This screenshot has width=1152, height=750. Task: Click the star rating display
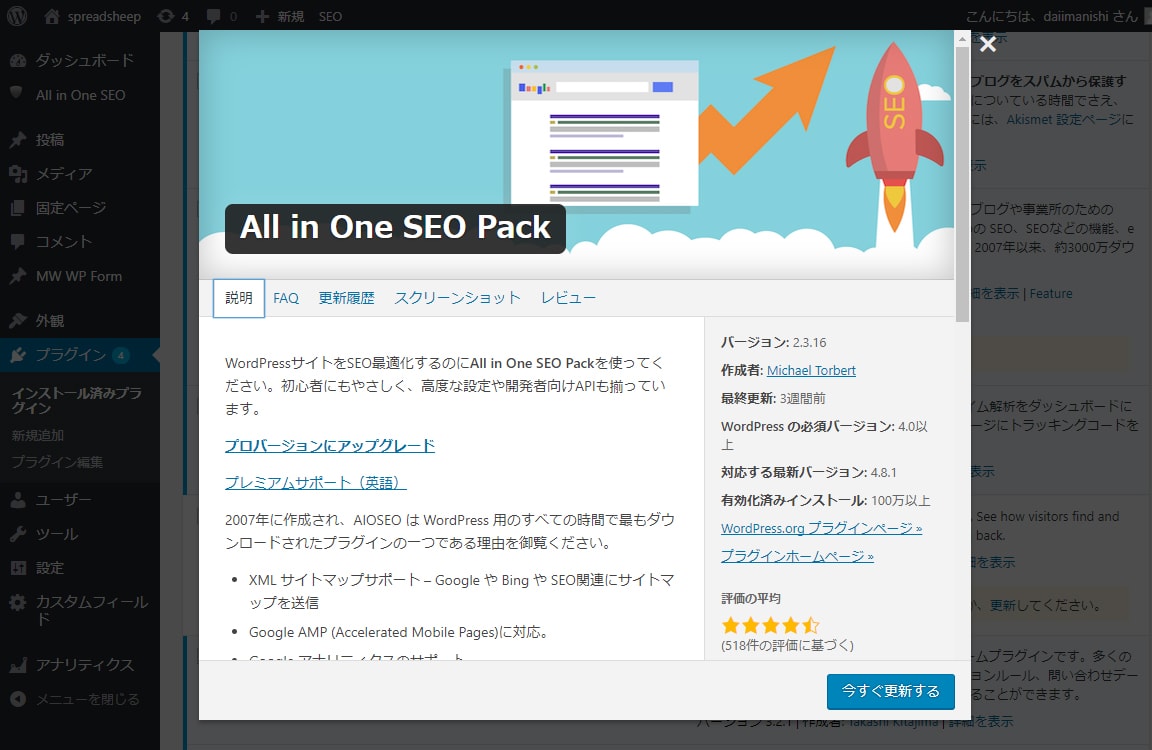click(x=770, y=626)
